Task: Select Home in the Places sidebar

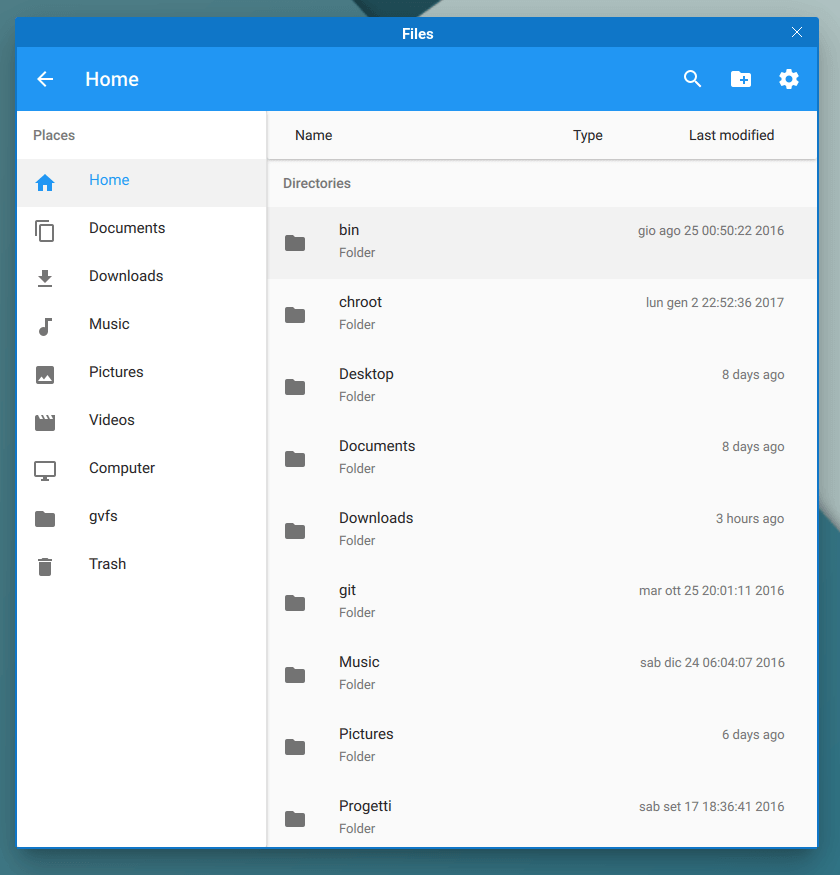Action: point(109,181)
